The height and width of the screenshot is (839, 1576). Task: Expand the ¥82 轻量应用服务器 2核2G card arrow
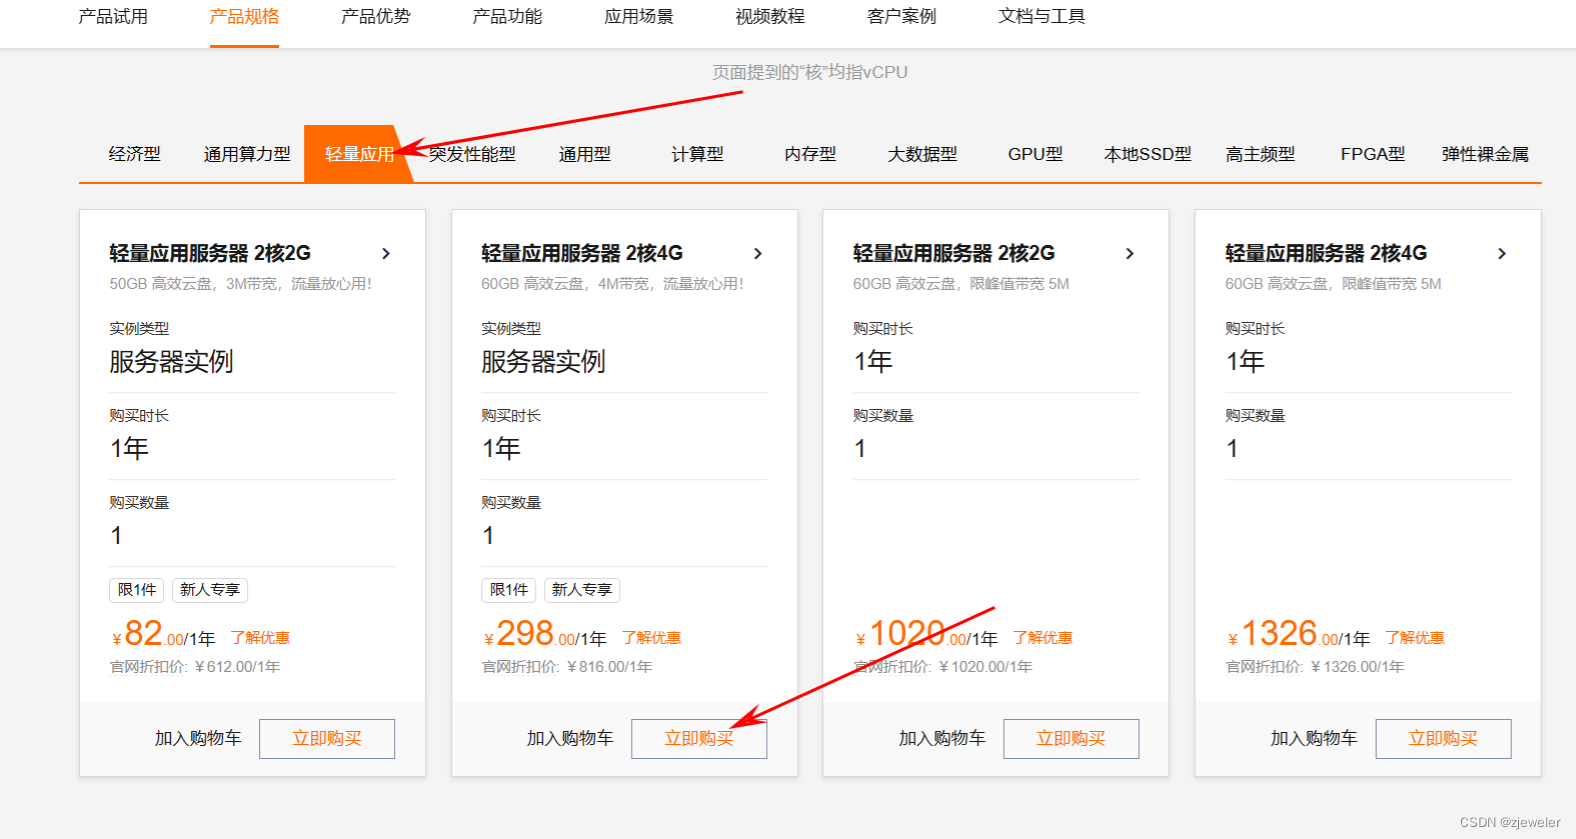(x=386, y=254)
